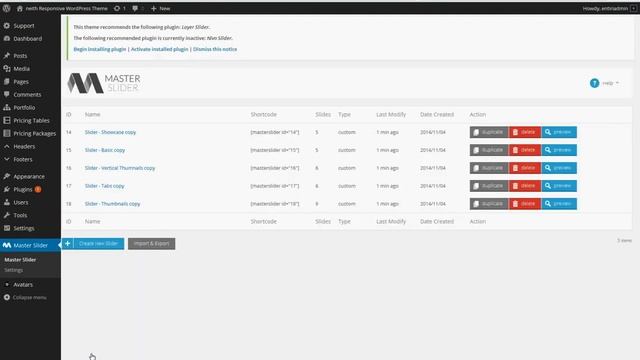Duplicate the Slider - Showcase copy
The image size is (640, 360).
pos(489,132)
